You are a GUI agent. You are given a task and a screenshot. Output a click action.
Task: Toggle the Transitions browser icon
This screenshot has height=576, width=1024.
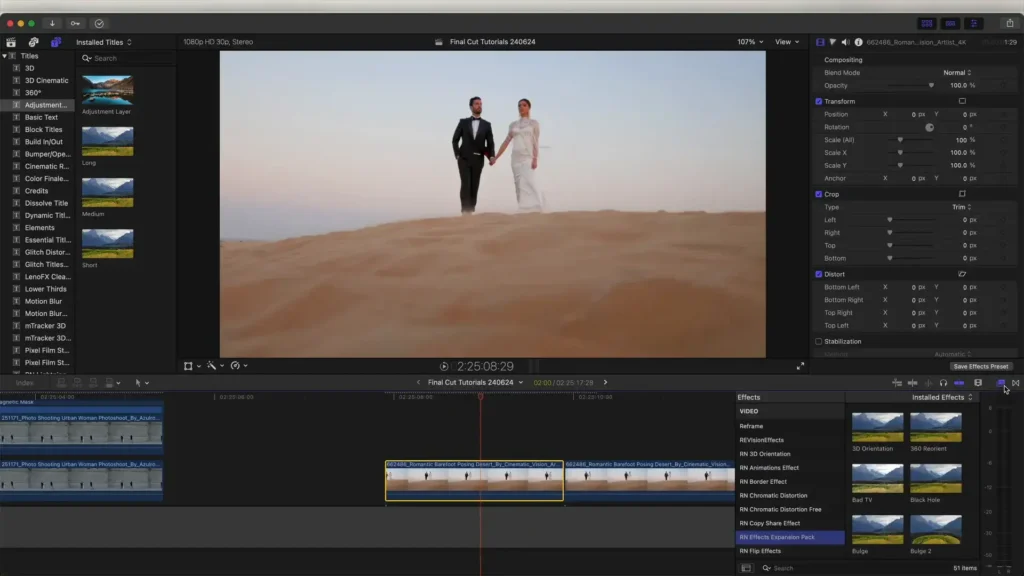tap(1016, 383)
